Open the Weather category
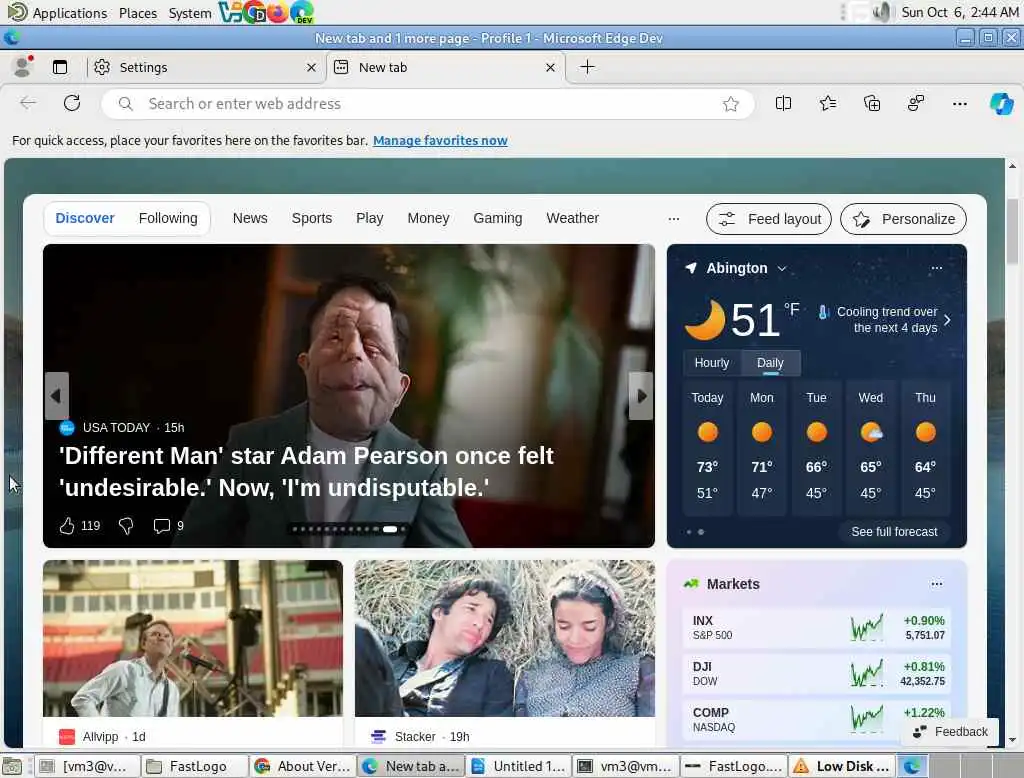Viewport: 1024px width, 778px height. point(573,218)
